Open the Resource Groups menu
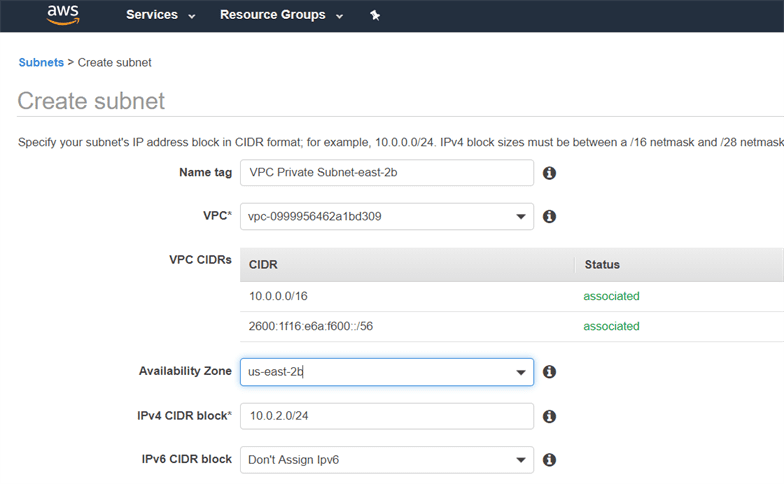The width and height of the screenshot is (784, 484). pos(281,15)
